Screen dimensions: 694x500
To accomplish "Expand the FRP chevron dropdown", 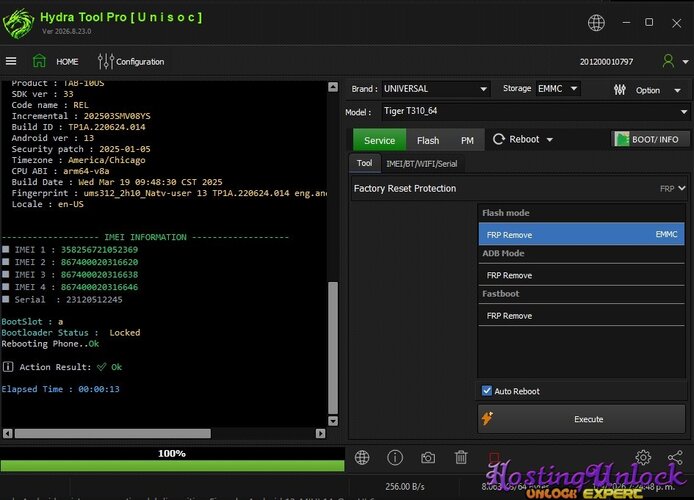I will pyautogui.click(x=682, y=188).
